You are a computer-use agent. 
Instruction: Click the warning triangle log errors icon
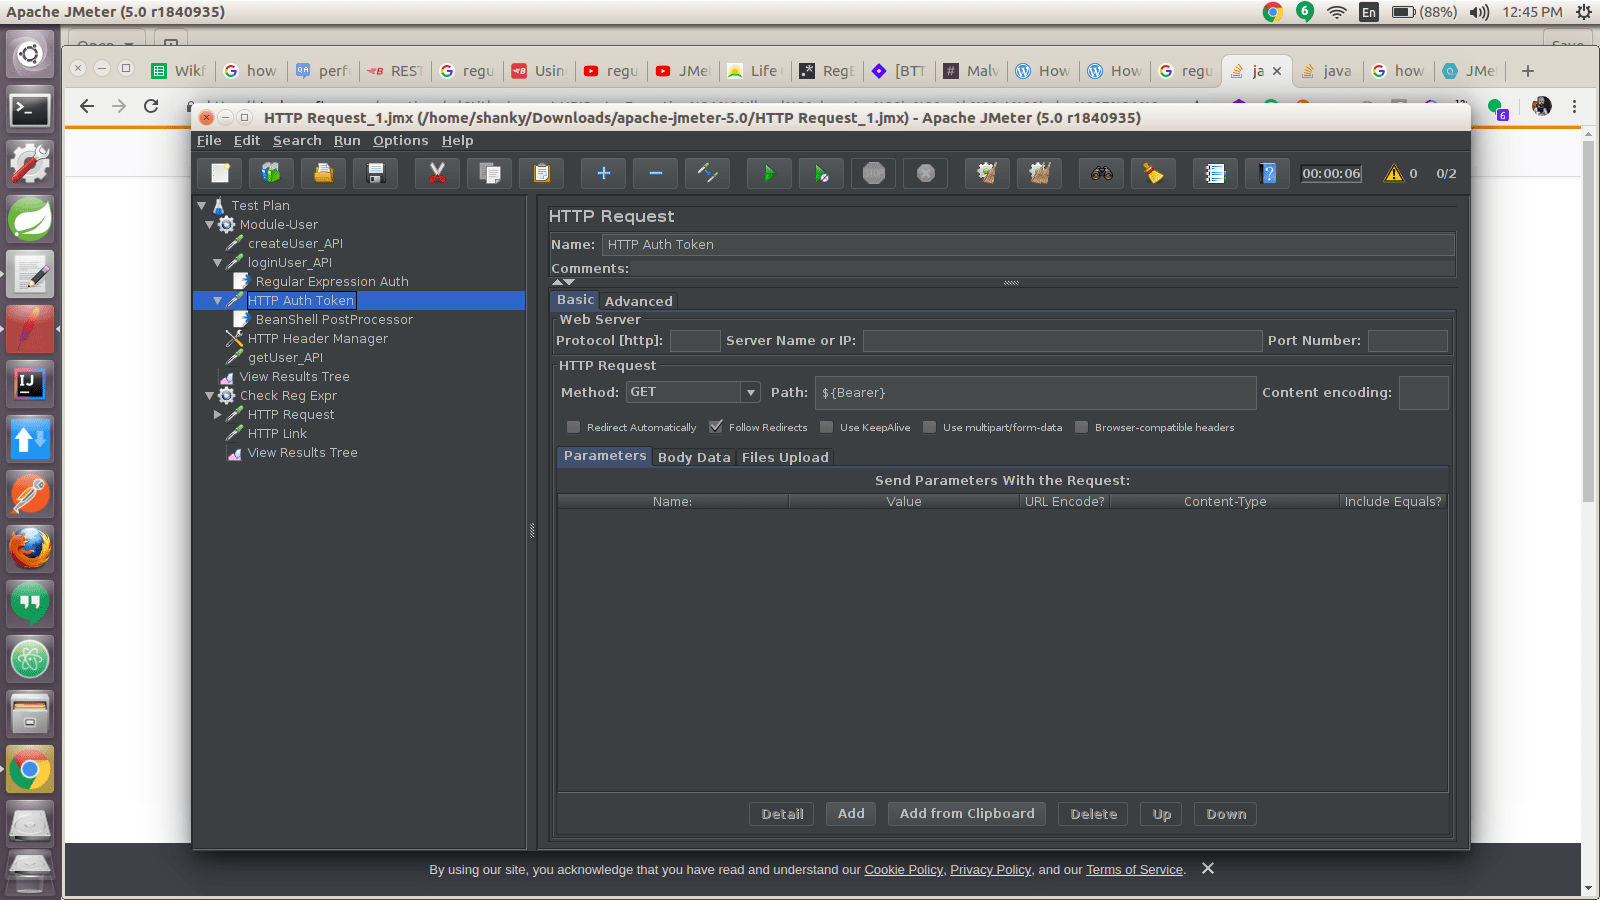tap(1393, 173)
